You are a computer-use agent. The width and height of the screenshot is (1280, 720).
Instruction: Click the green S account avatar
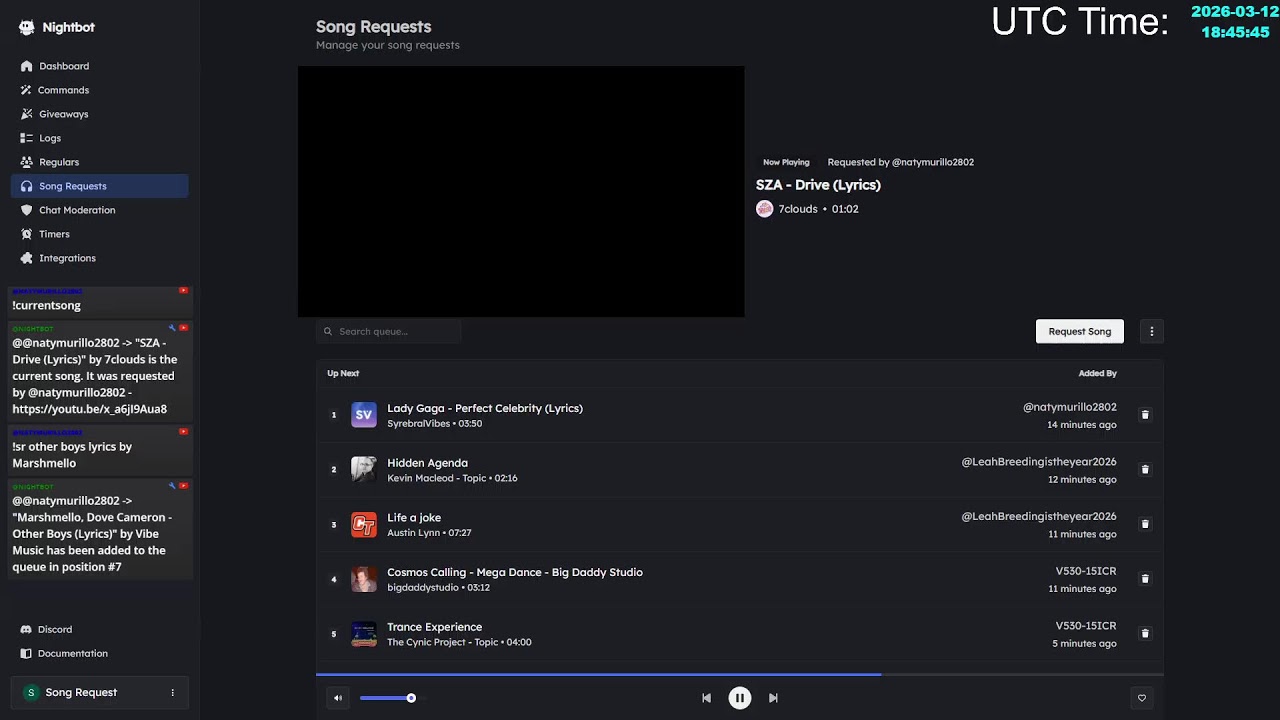pos(31,692)
